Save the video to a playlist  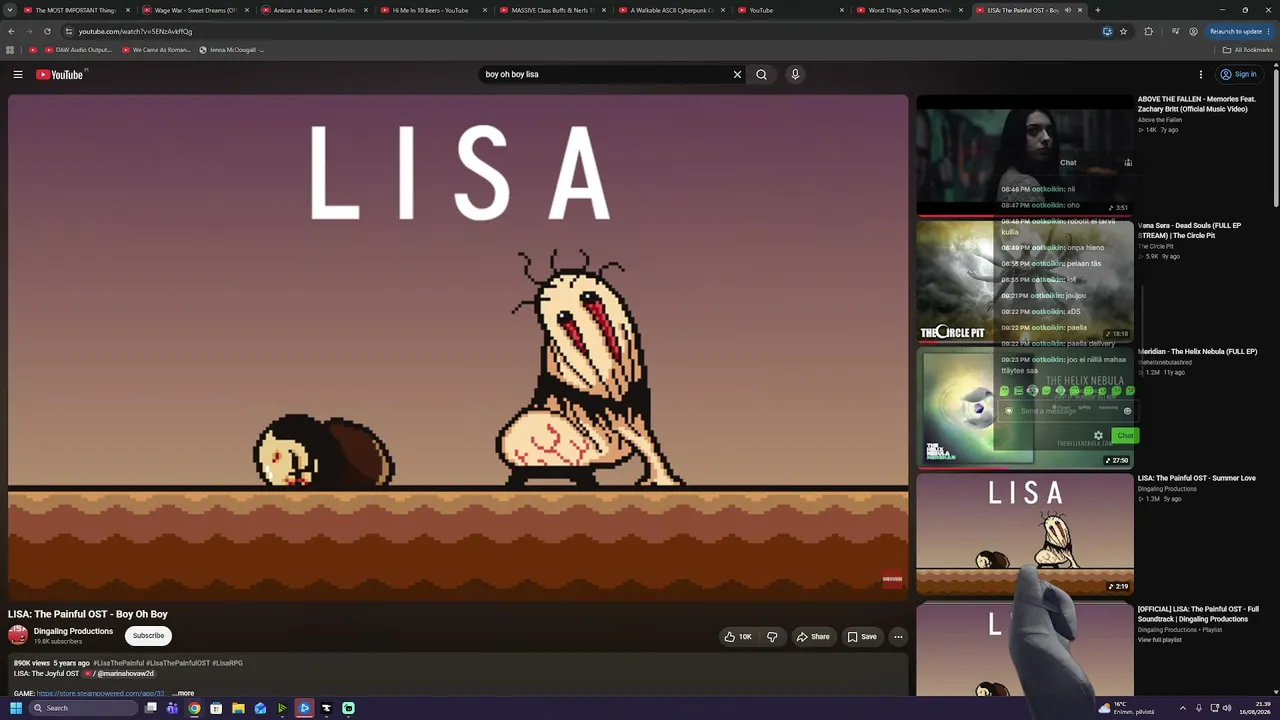(x=862, y=637)
